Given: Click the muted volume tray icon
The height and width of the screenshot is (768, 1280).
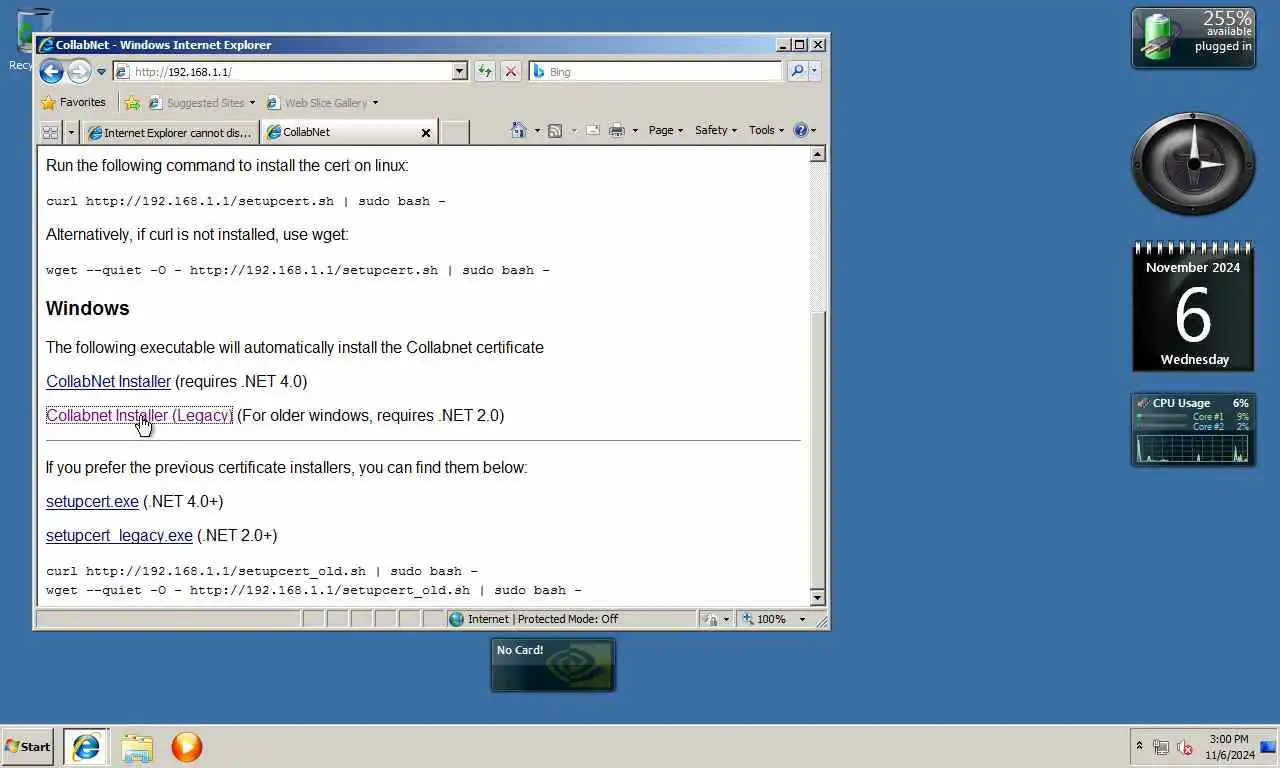Looking at the screenshot, I should [x=1185, y=747].
